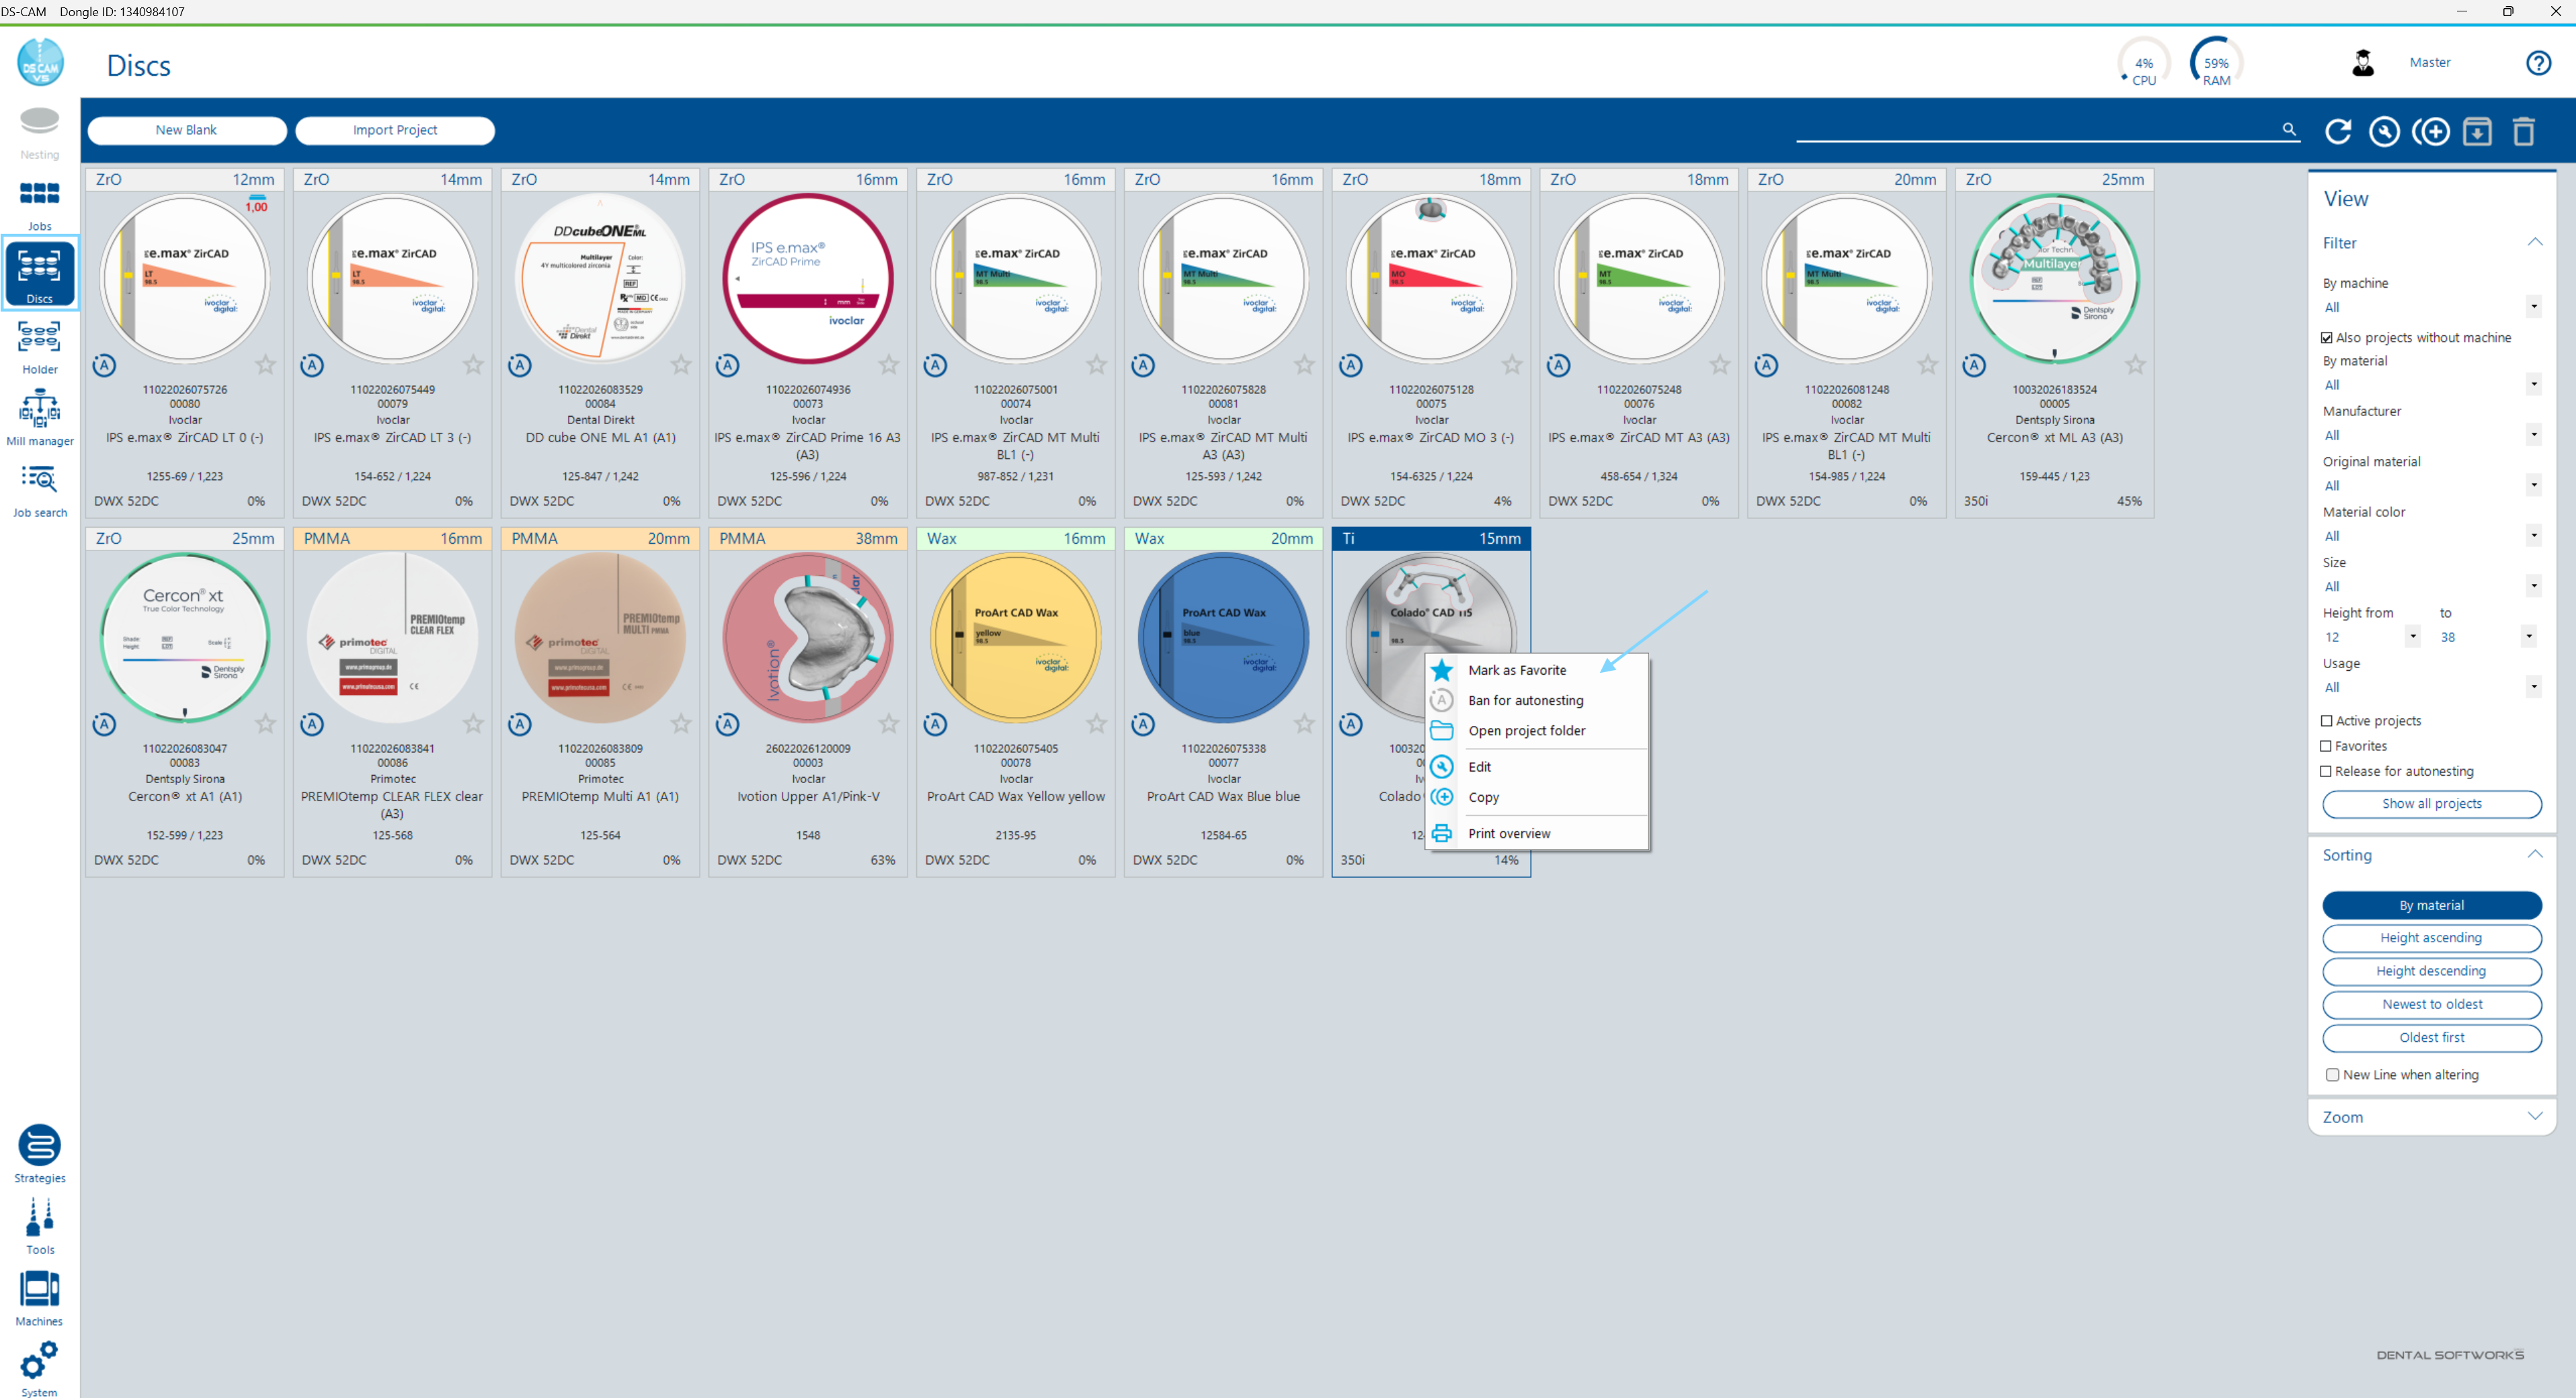Click the Show all projects button
The image size is (2576, 1398).
[2432, 804]
